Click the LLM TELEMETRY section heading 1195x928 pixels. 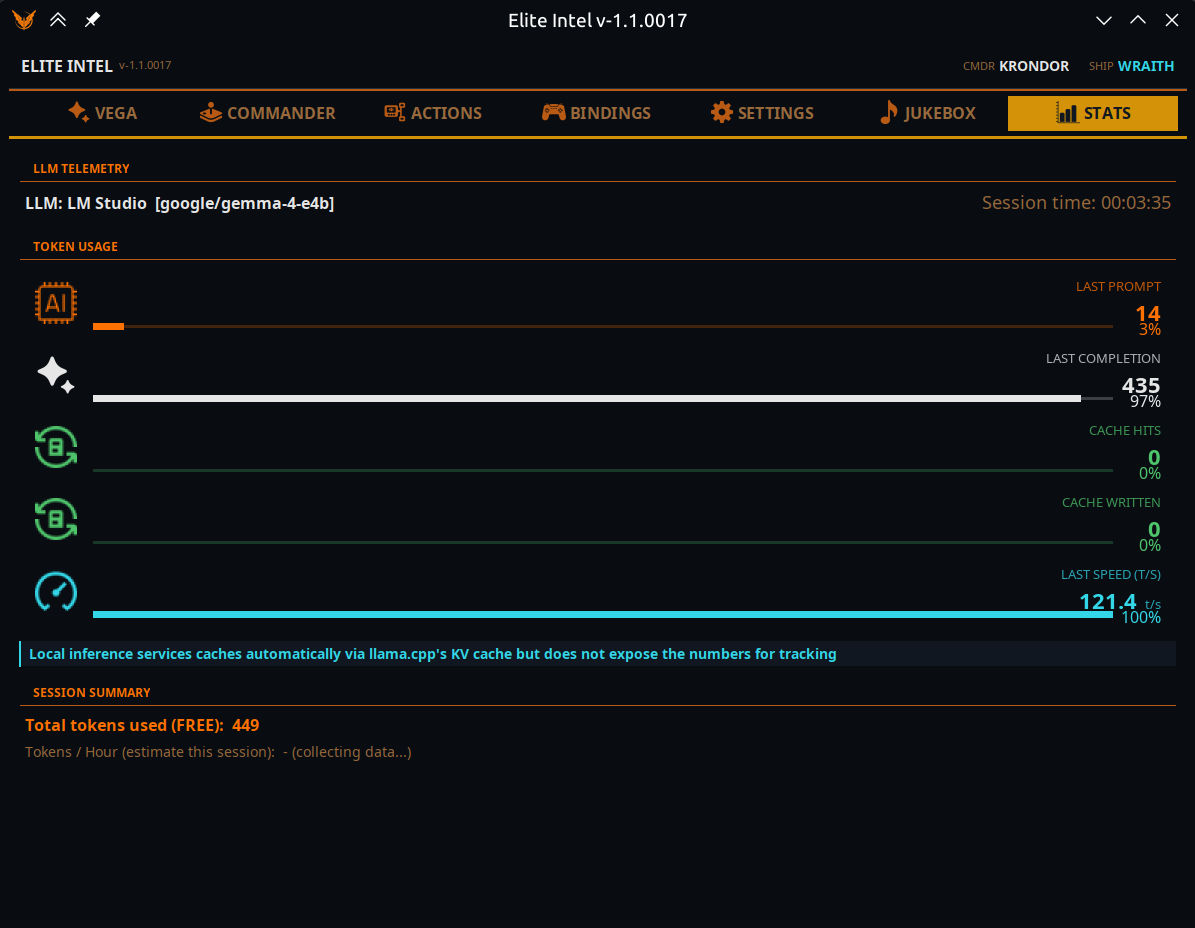pos(82,168)
